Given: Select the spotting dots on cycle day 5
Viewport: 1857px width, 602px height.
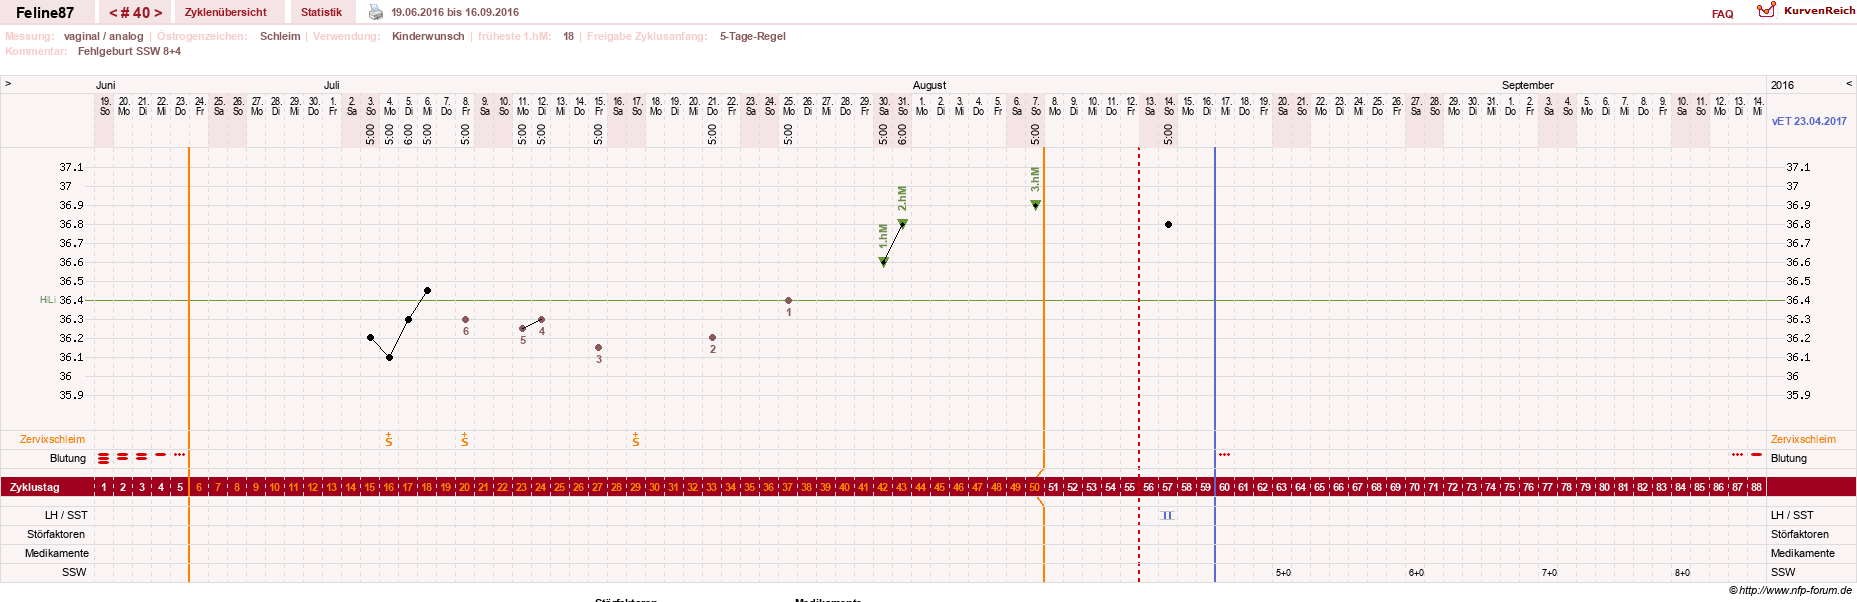Looking at the screenshot, I should click(179, 454).
